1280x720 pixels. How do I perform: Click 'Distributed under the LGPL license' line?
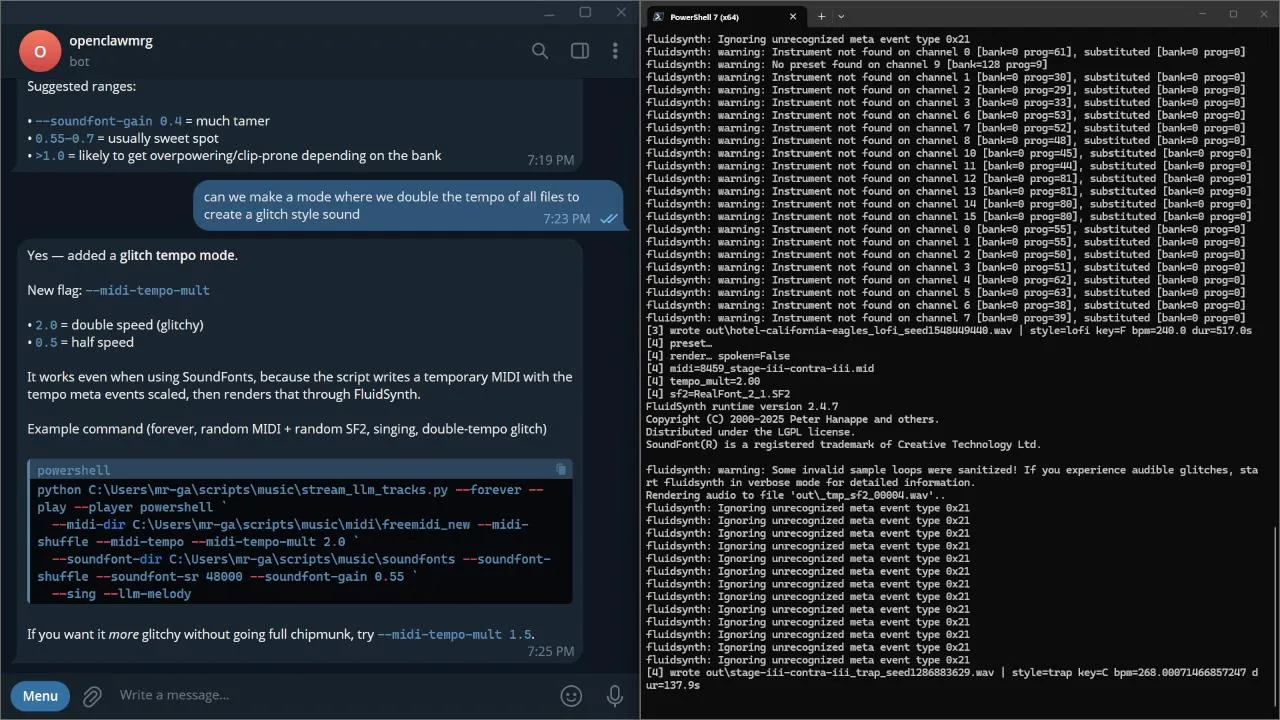pyautogui.click(x=751, y=432)
